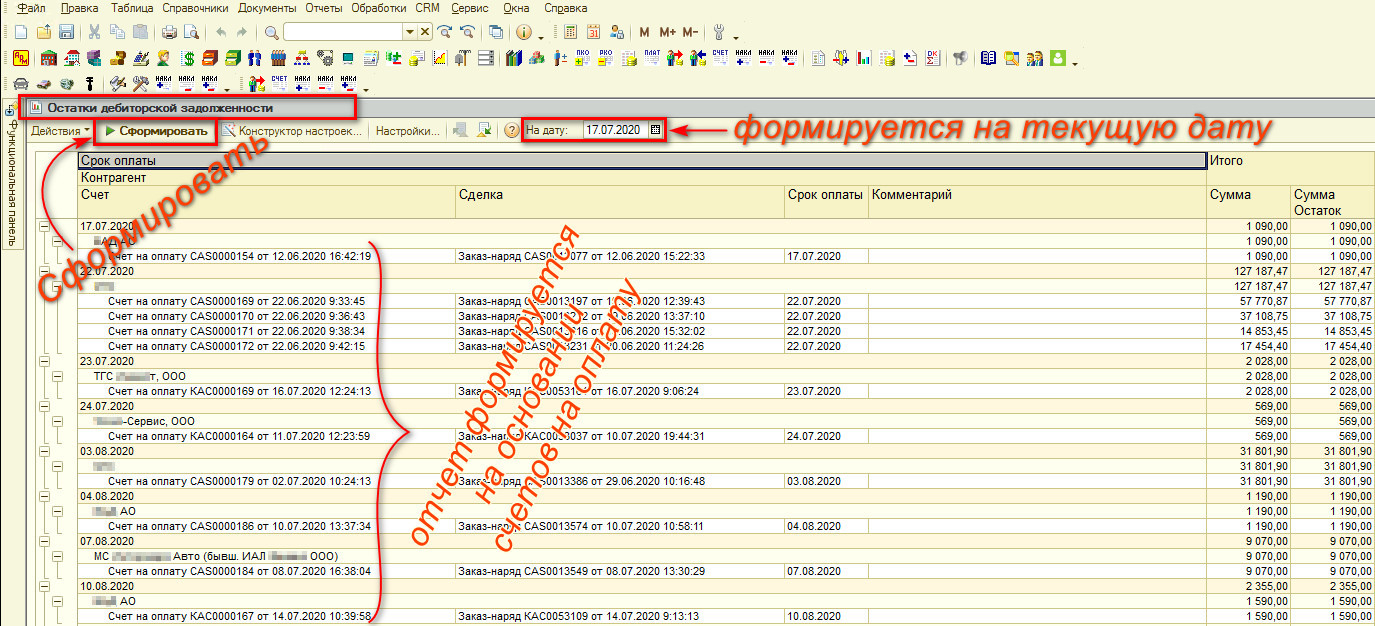Open the Правка menu

click(x=79, y=8)
